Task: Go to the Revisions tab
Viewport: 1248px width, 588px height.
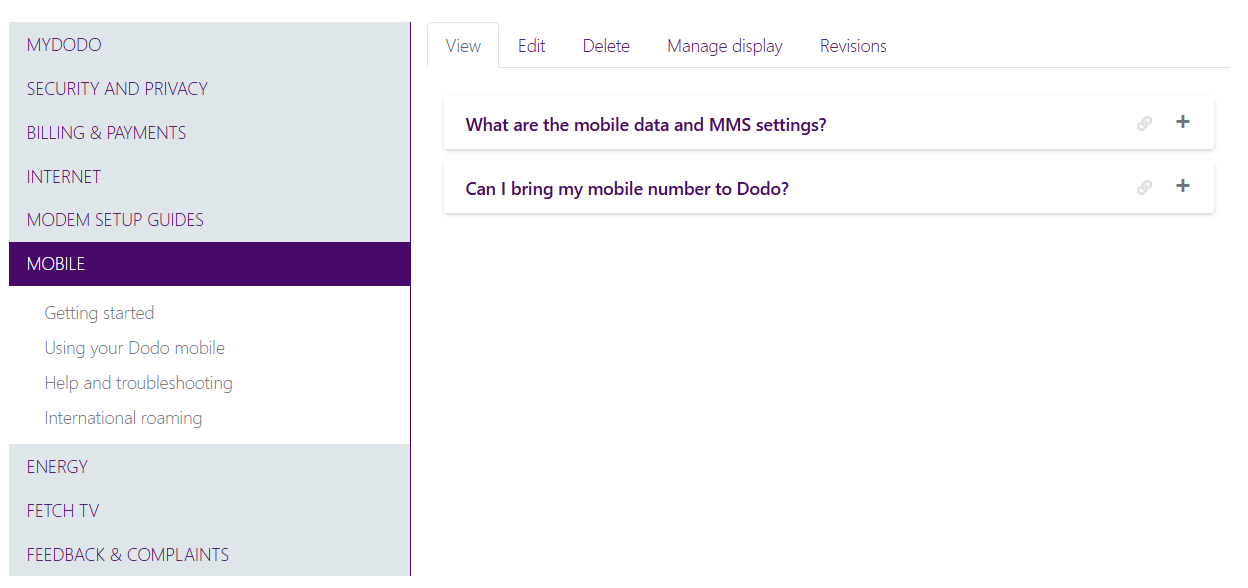Action: [x=853, y=46]
